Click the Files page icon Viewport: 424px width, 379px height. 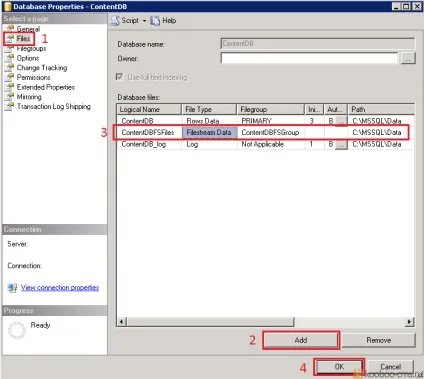pyautogui.click(x=10, y=38)
